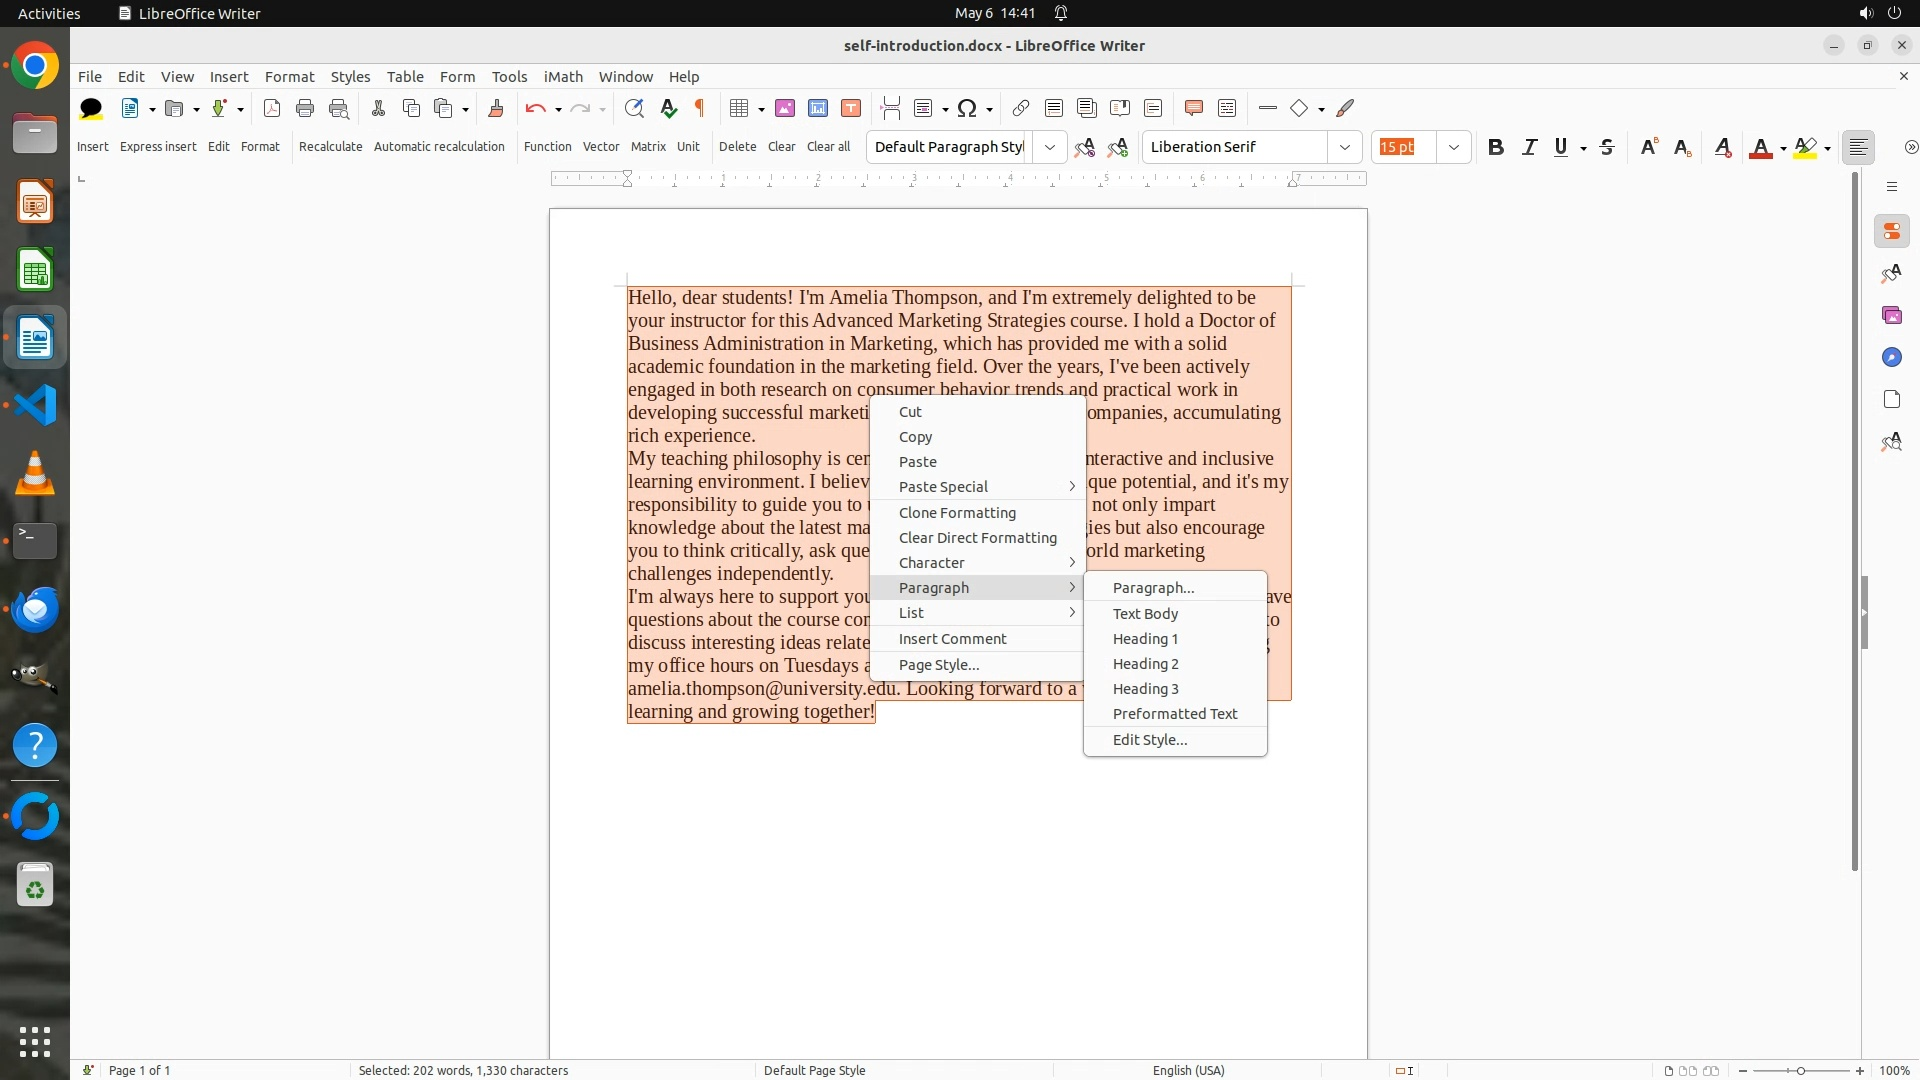Viewport: 1920px width, 1080px height.
Task: Select Heading 1 in Paragraph submenu
Action: 1145,639
